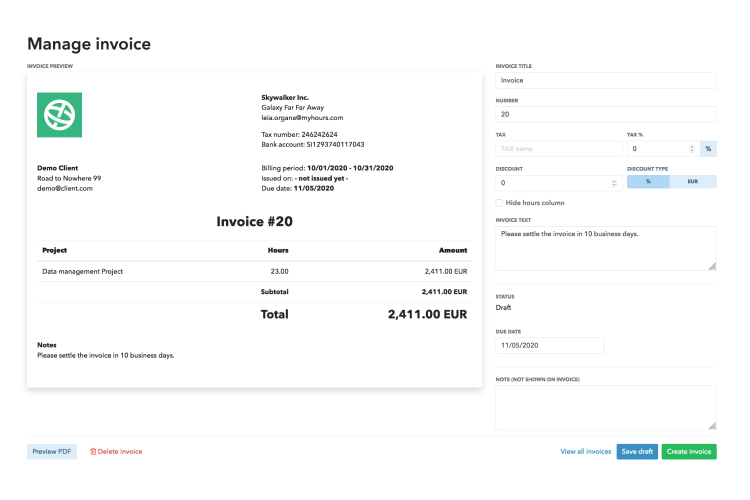Viewport: 750px width, 500px height.
Task: Click the demo@client.com email text
Action: tap(65, 189)
